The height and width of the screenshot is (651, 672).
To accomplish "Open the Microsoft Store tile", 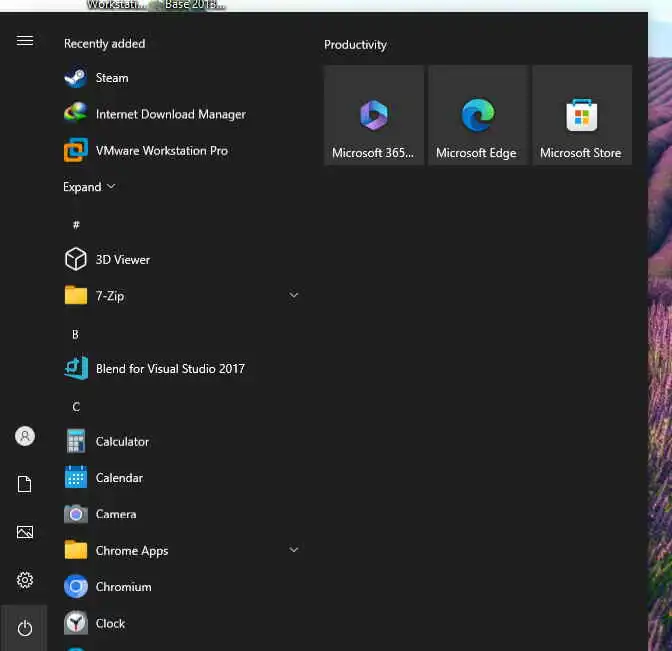I will click(582, 115).
